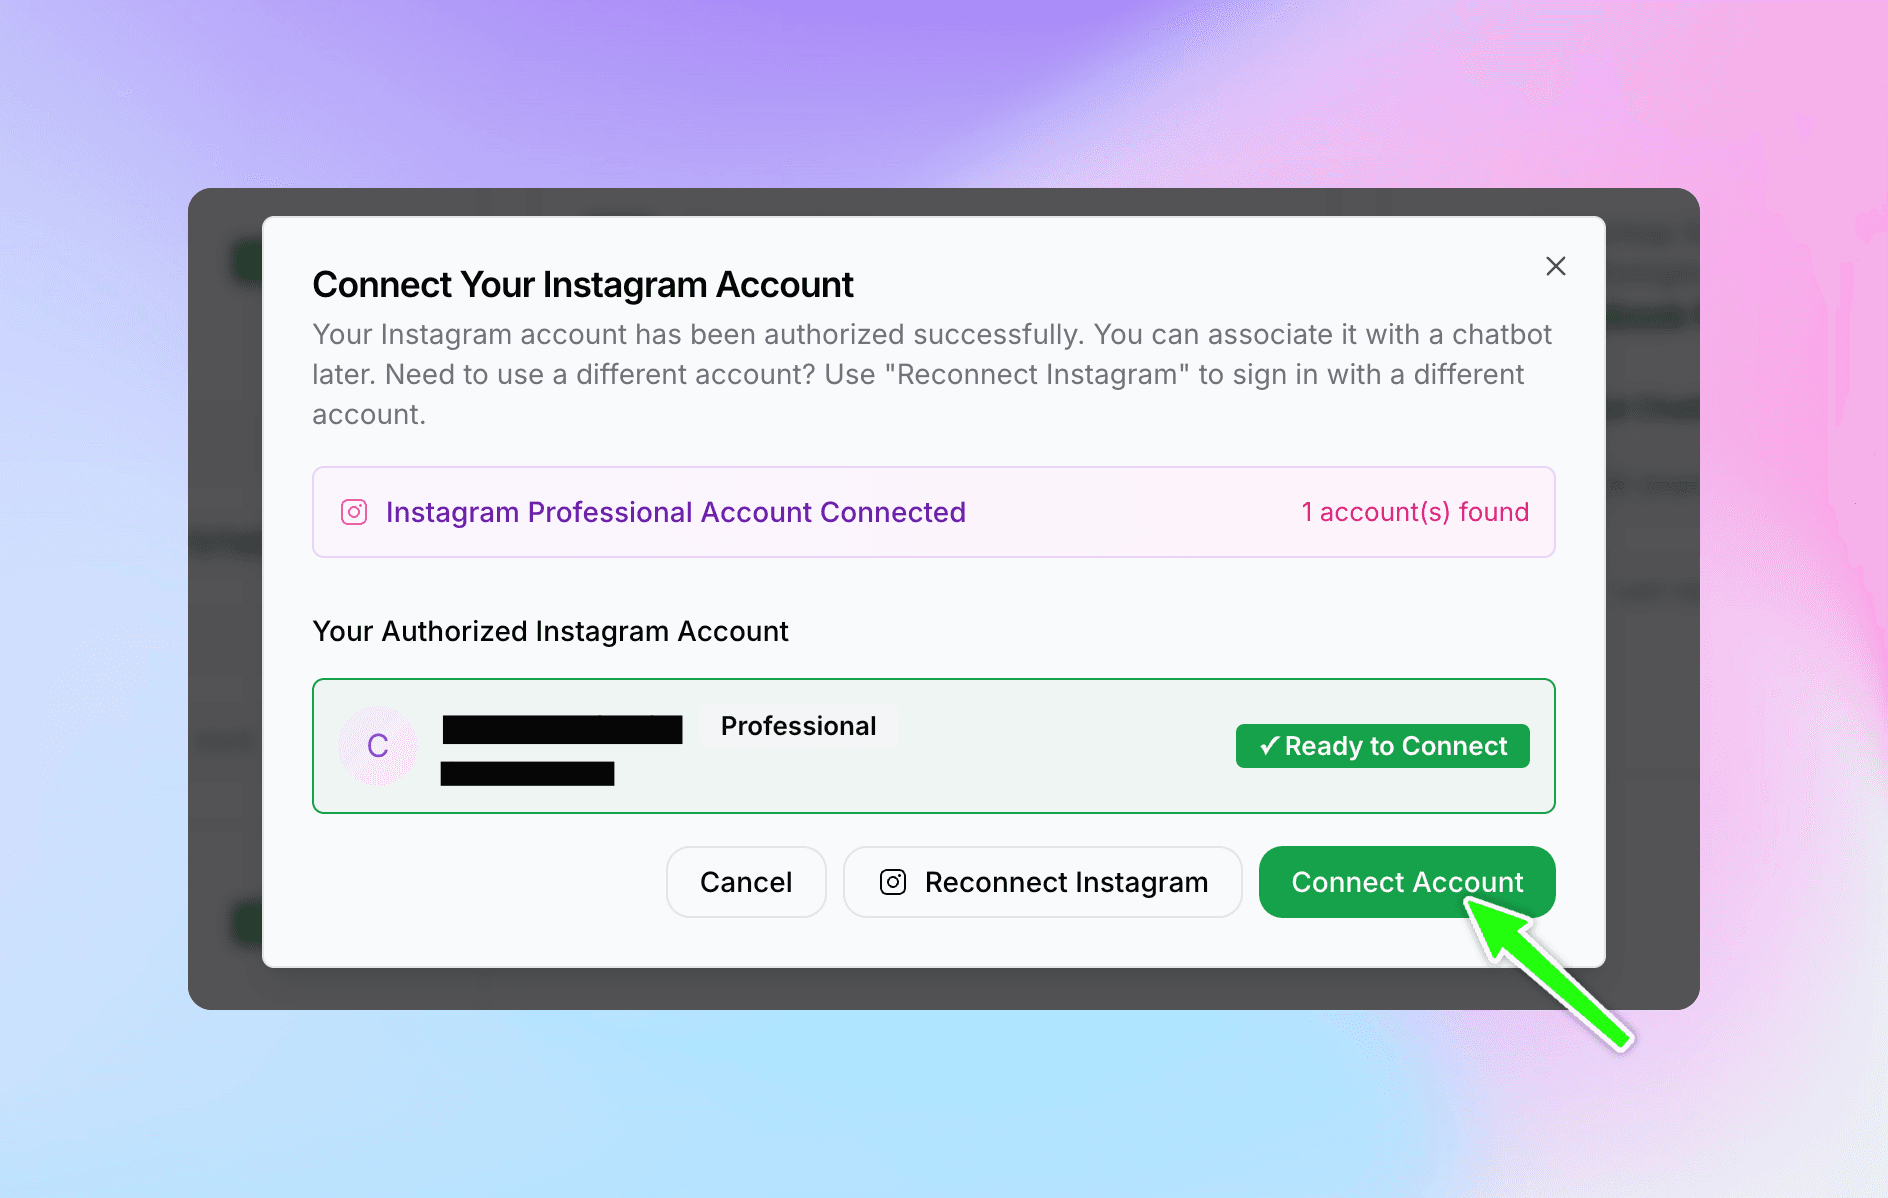Screen dimensions: 1888x1198
Task: Click the redacted account username field
Action: coord(562,728)
